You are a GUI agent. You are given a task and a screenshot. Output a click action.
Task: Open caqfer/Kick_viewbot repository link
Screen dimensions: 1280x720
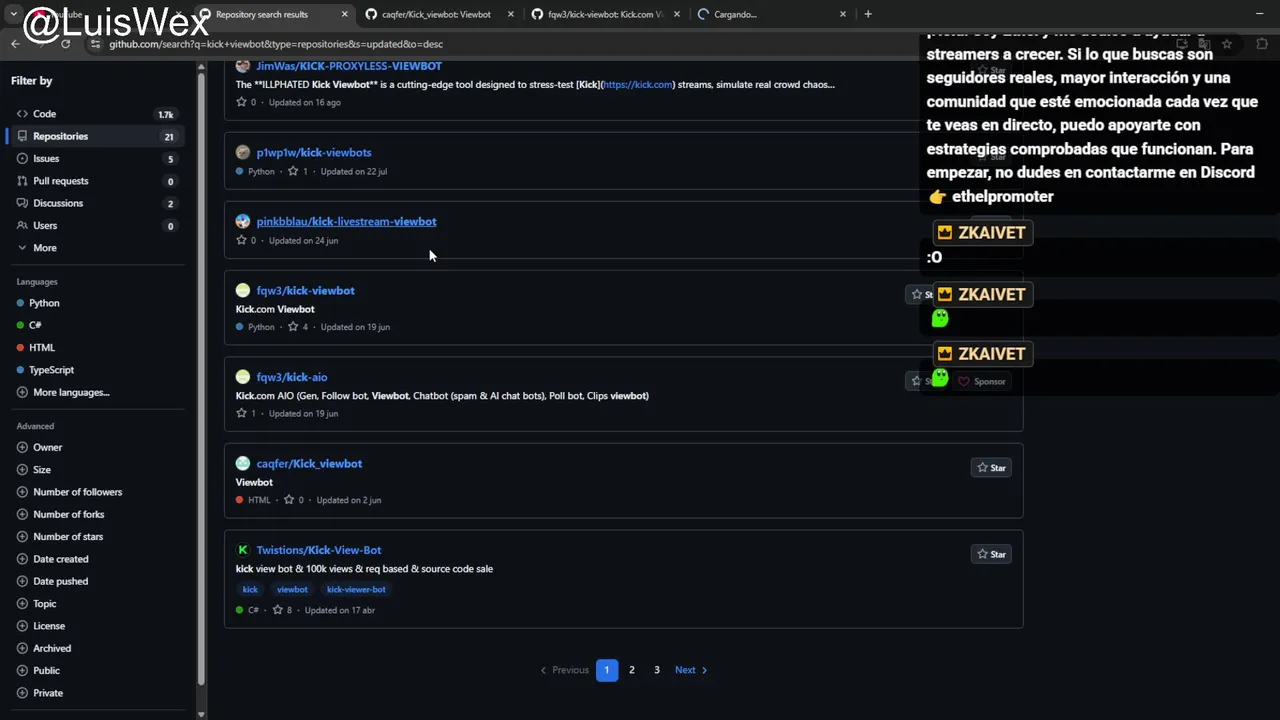click(x=309, y=463)
